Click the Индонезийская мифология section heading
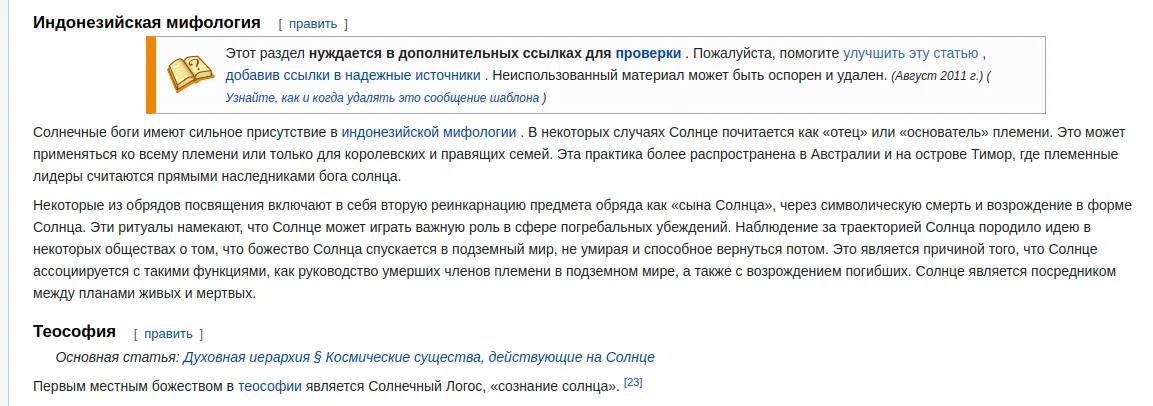 pos(146,22)
